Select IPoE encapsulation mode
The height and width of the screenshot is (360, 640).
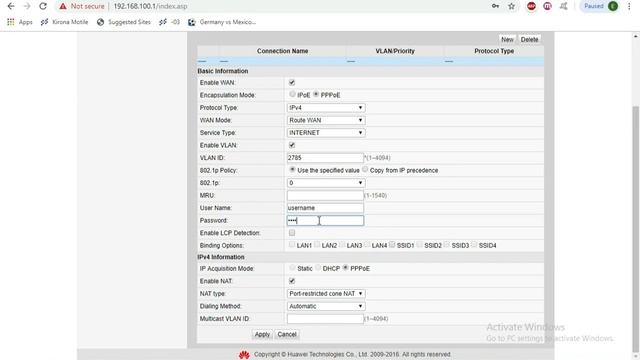[292, 94]
